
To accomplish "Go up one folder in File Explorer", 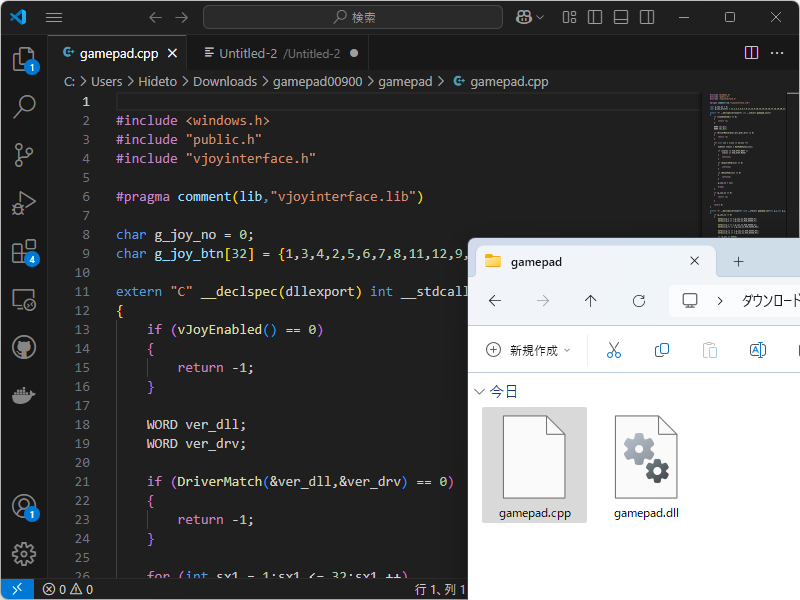I will pos(590,301).
